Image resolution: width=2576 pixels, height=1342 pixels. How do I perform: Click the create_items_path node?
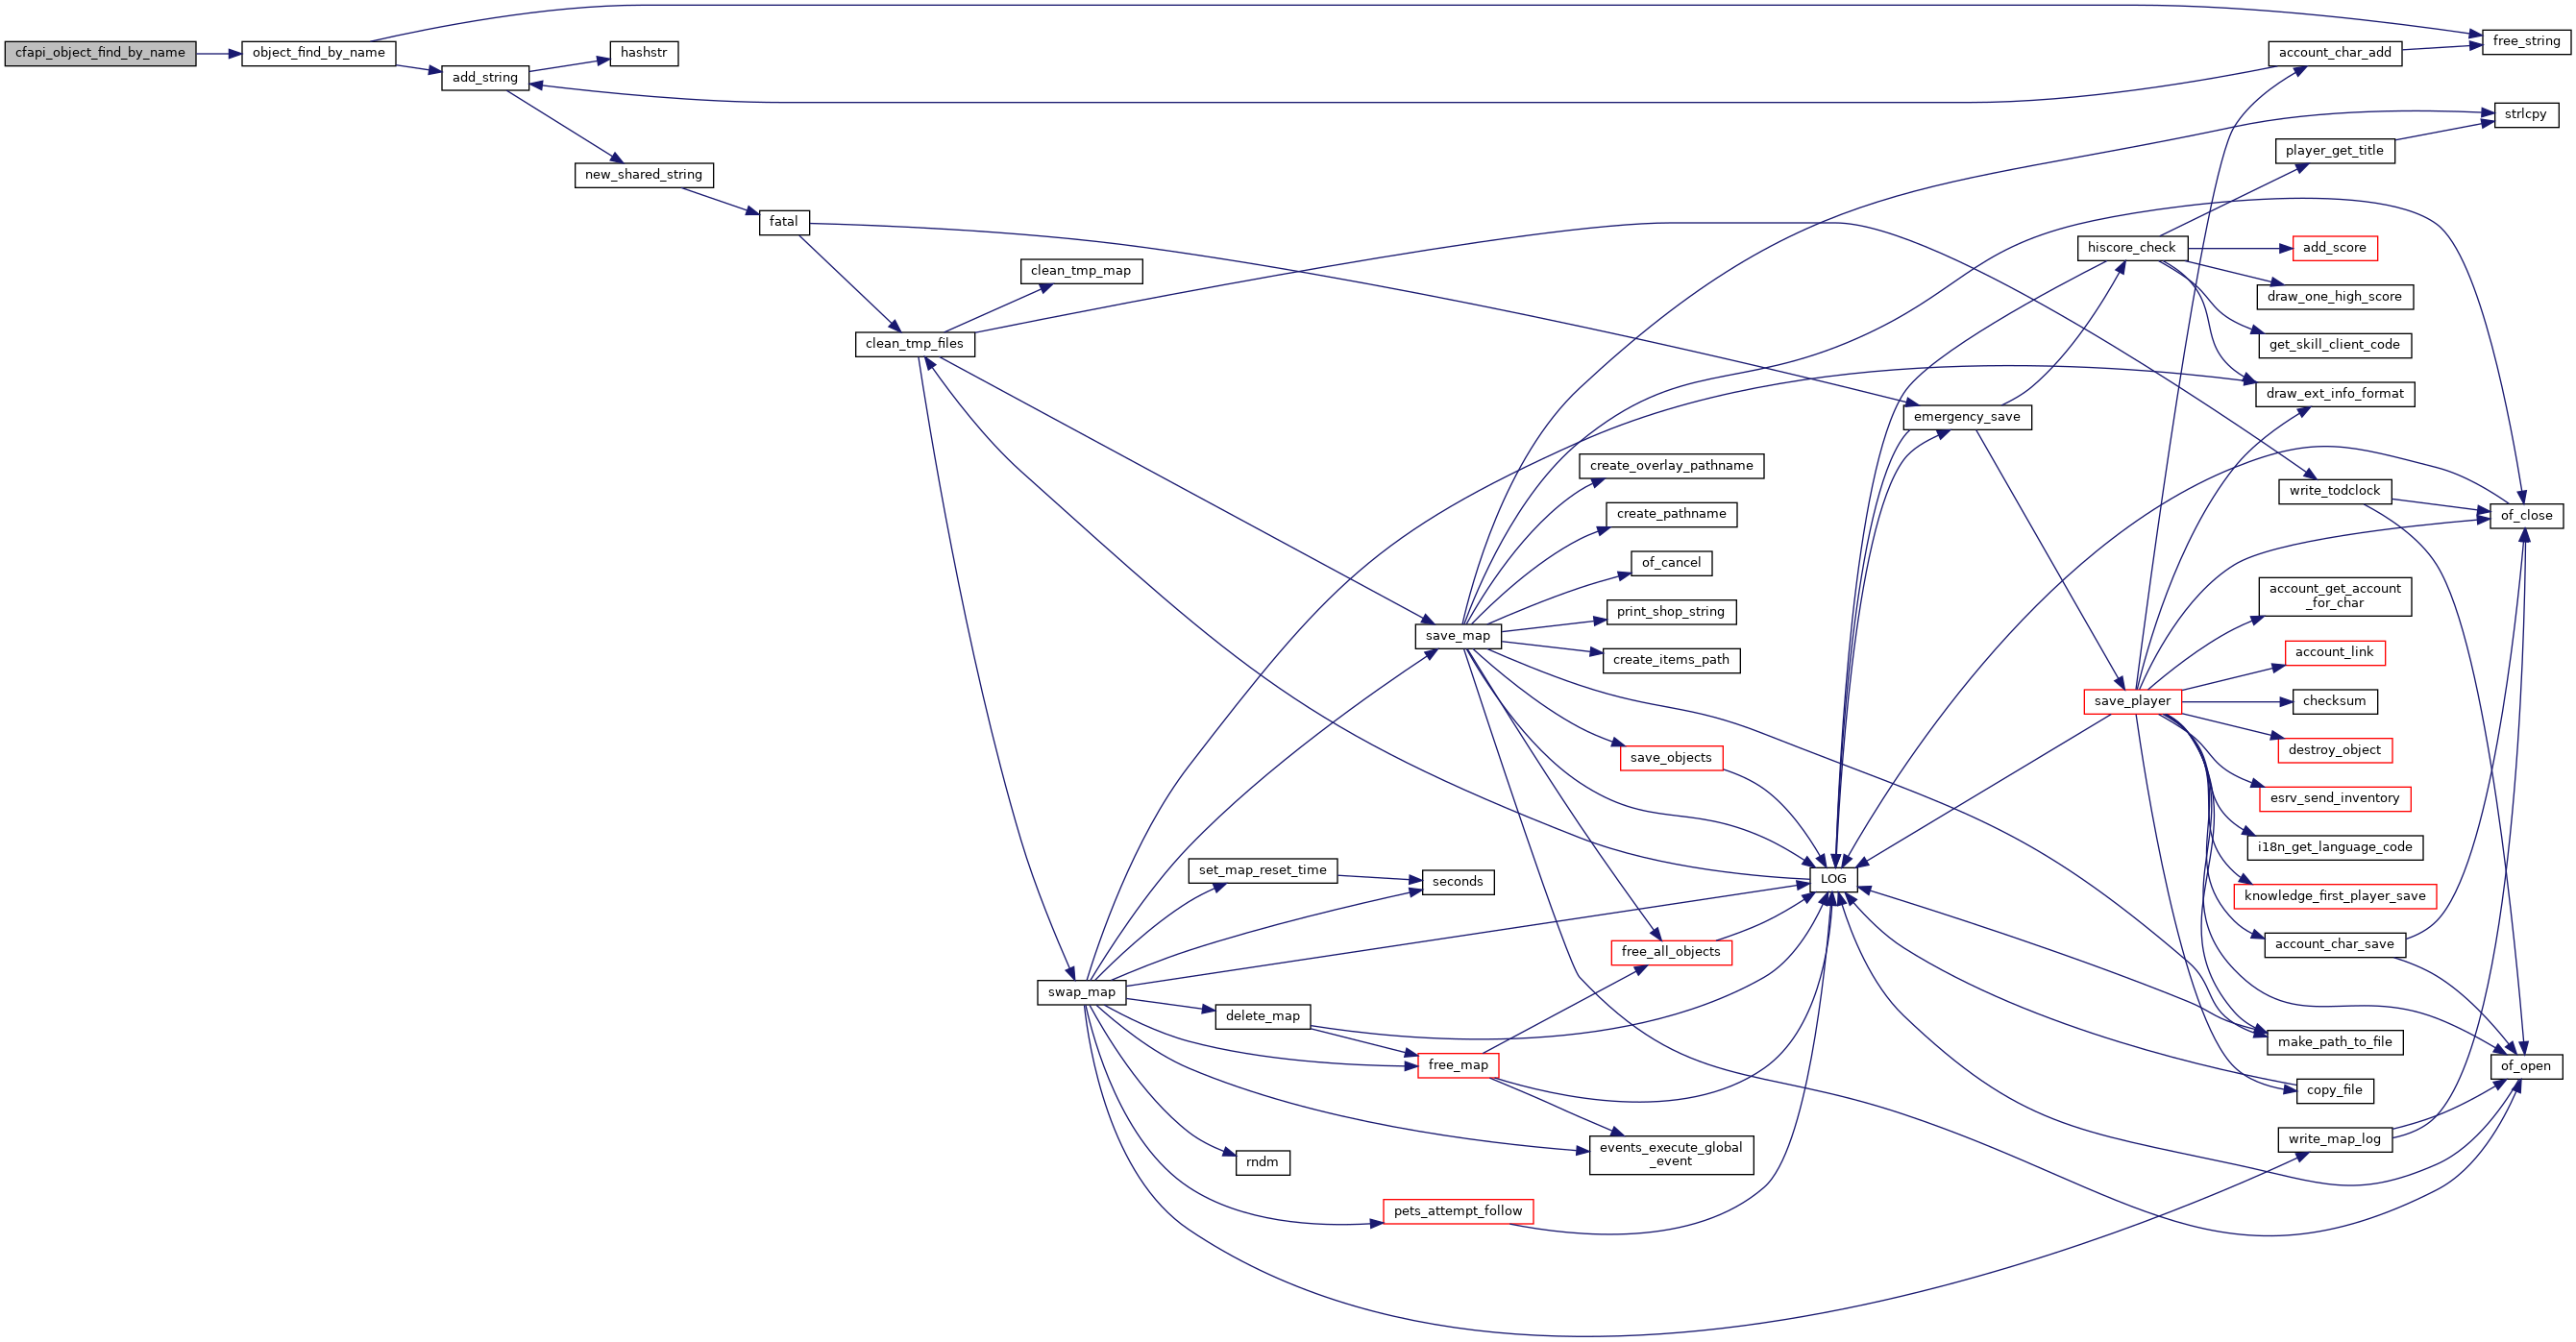(x=1672, y=660)
